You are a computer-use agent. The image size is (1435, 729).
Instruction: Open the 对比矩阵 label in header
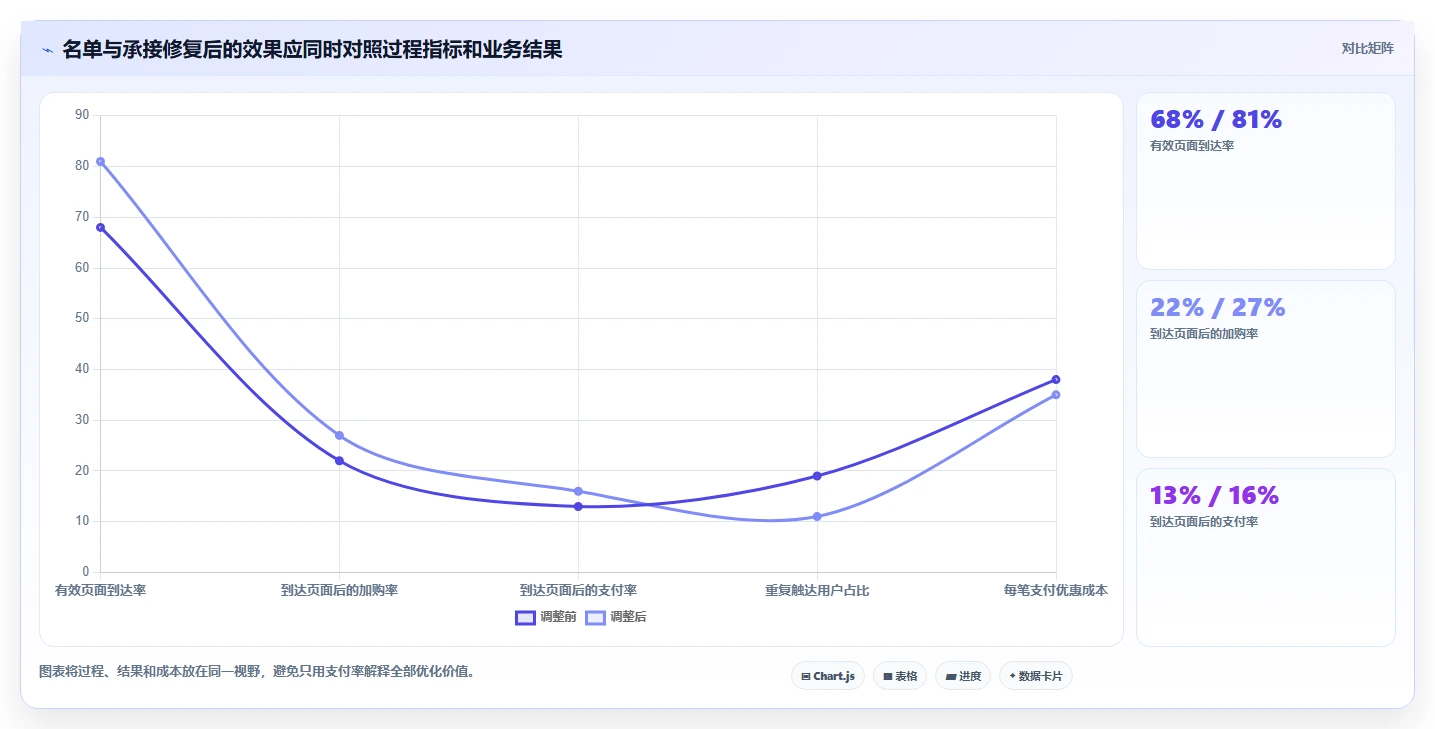(1367, 48)
